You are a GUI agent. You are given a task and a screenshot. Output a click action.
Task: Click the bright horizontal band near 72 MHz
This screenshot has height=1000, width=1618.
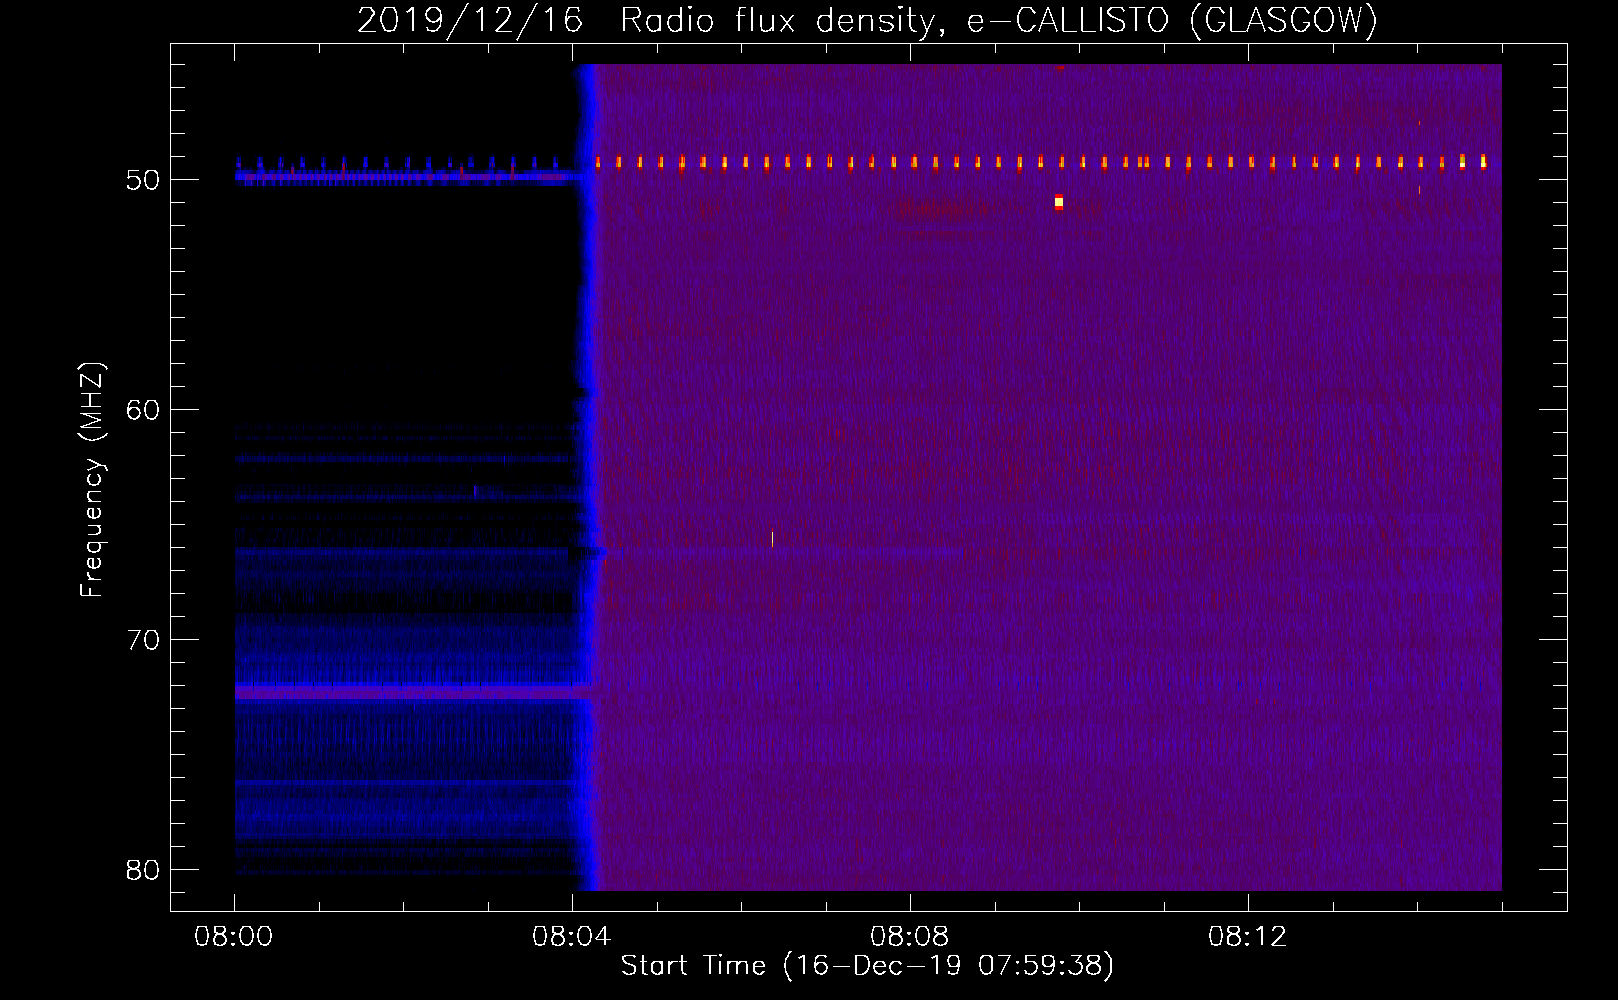tap(412, 691)
